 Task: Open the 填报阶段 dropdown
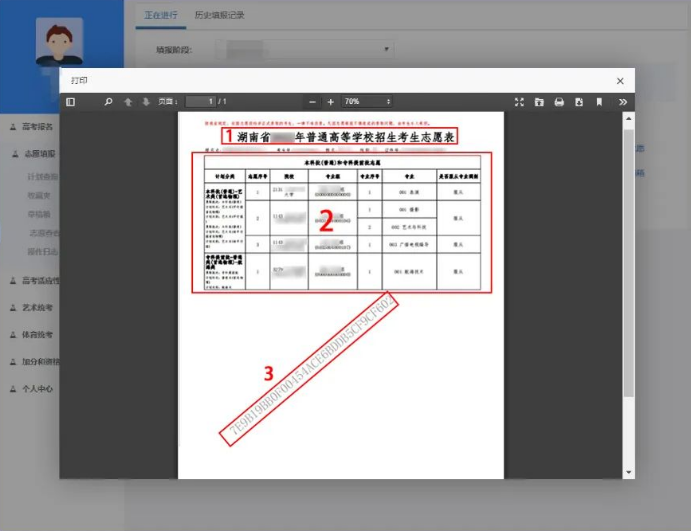coord(305,49)
